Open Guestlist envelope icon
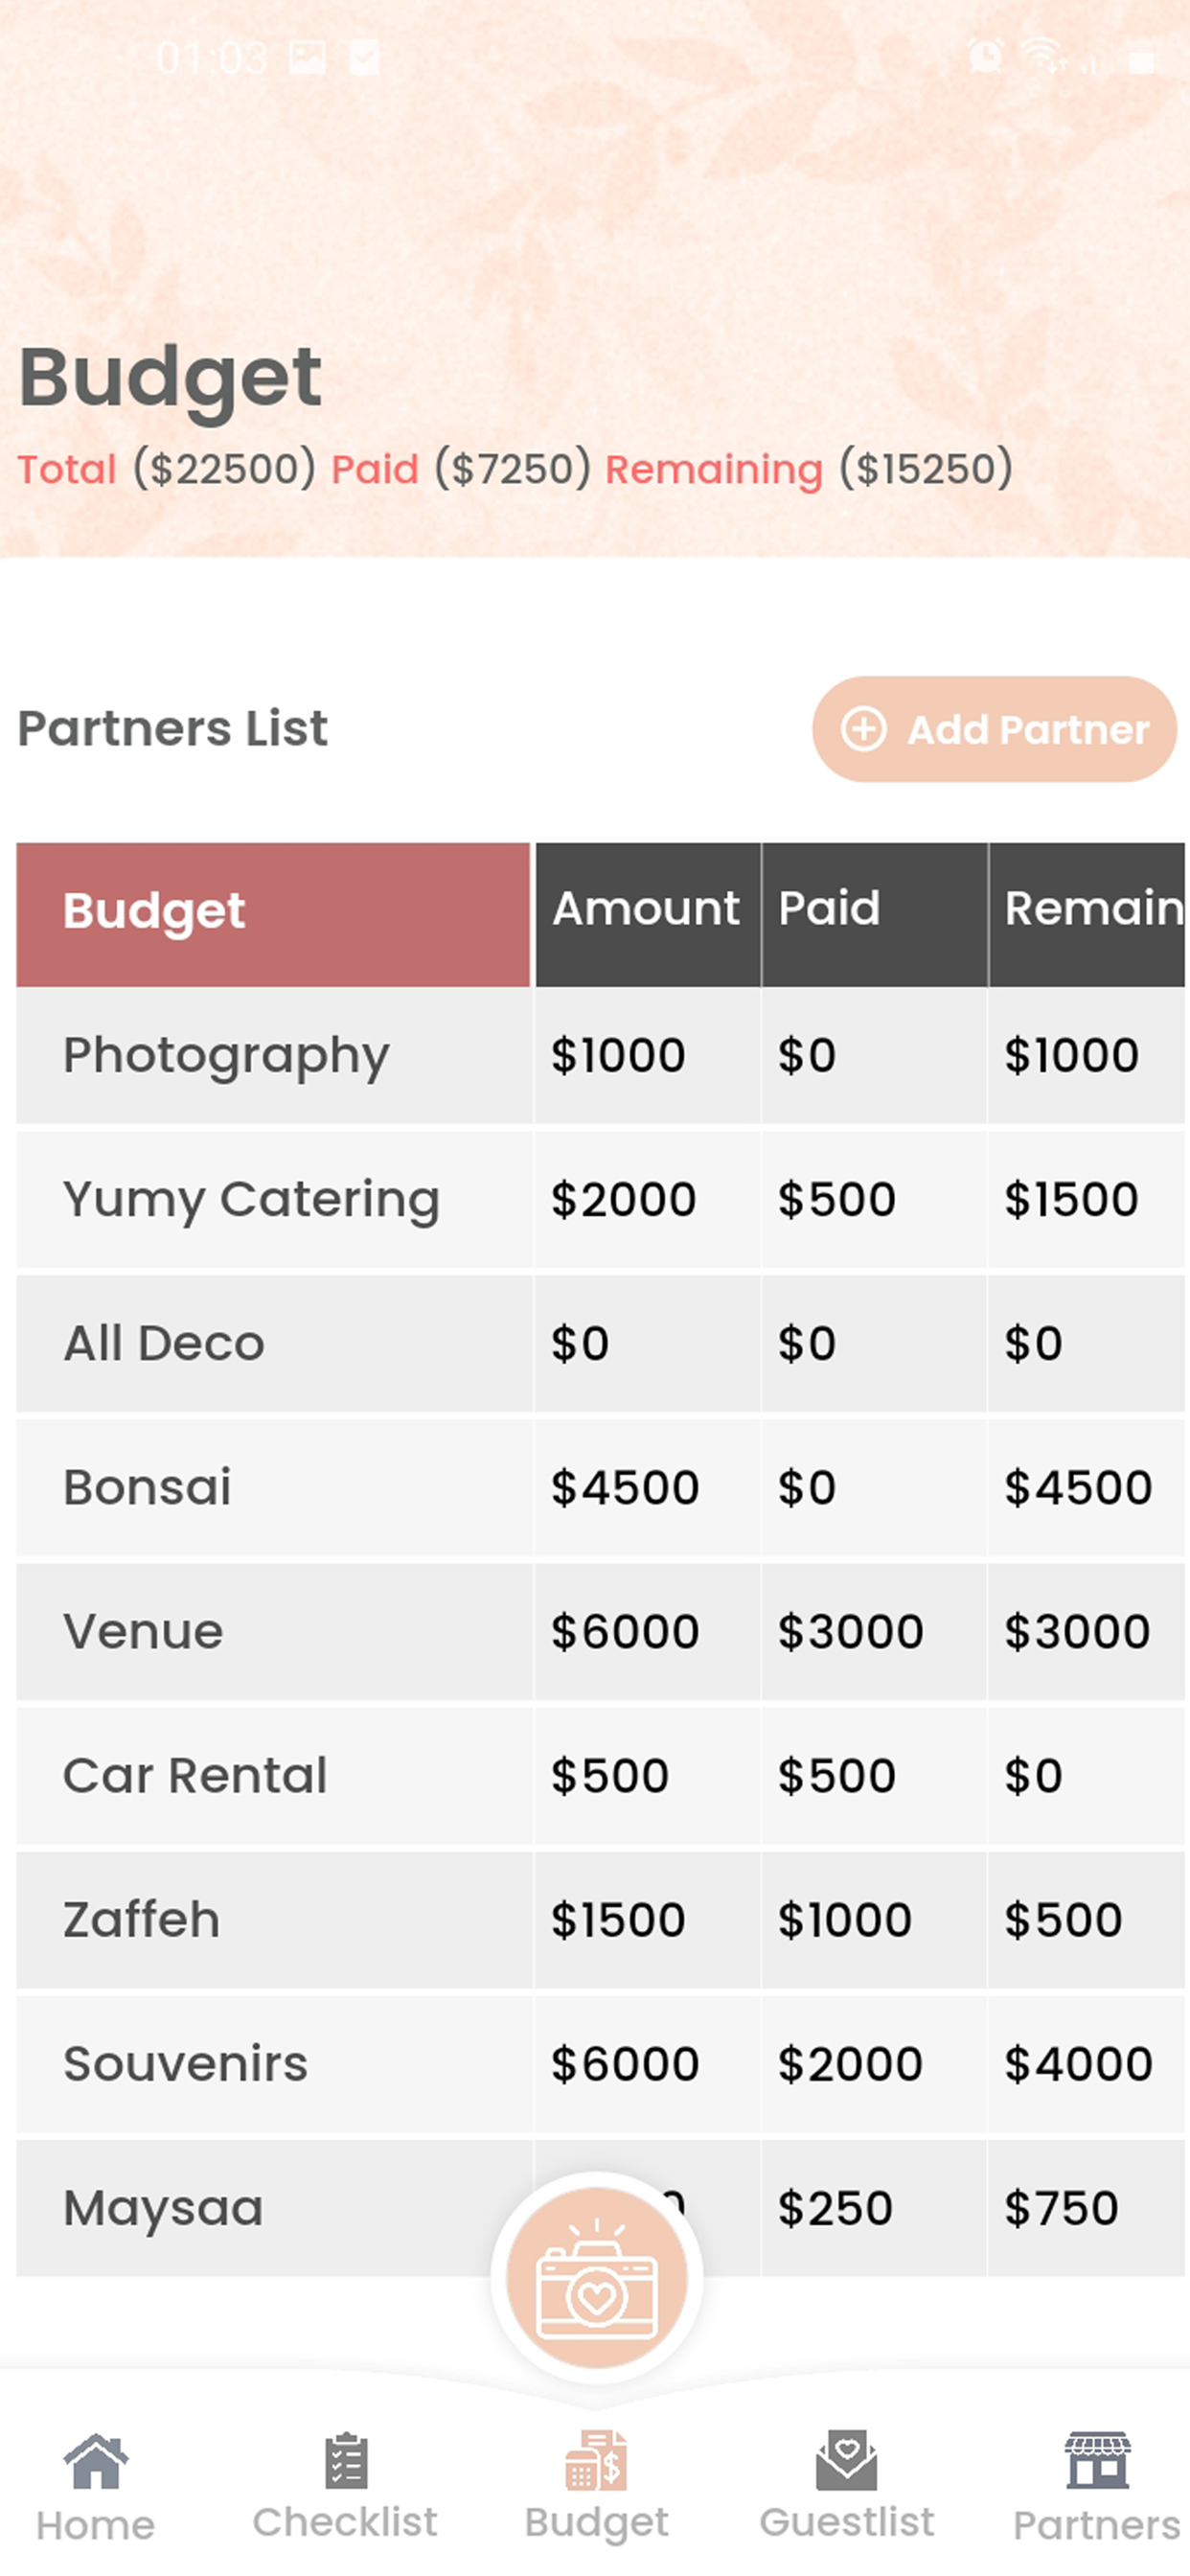1190x2576 pixels. pyautogui.click(x=846, y=2460)
